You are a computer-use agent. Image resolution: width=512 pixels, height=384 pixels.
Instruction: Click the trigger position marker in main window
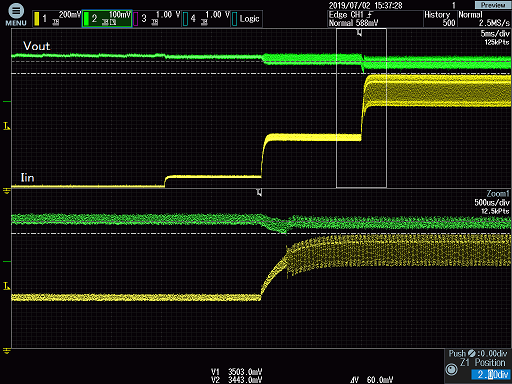359,32
